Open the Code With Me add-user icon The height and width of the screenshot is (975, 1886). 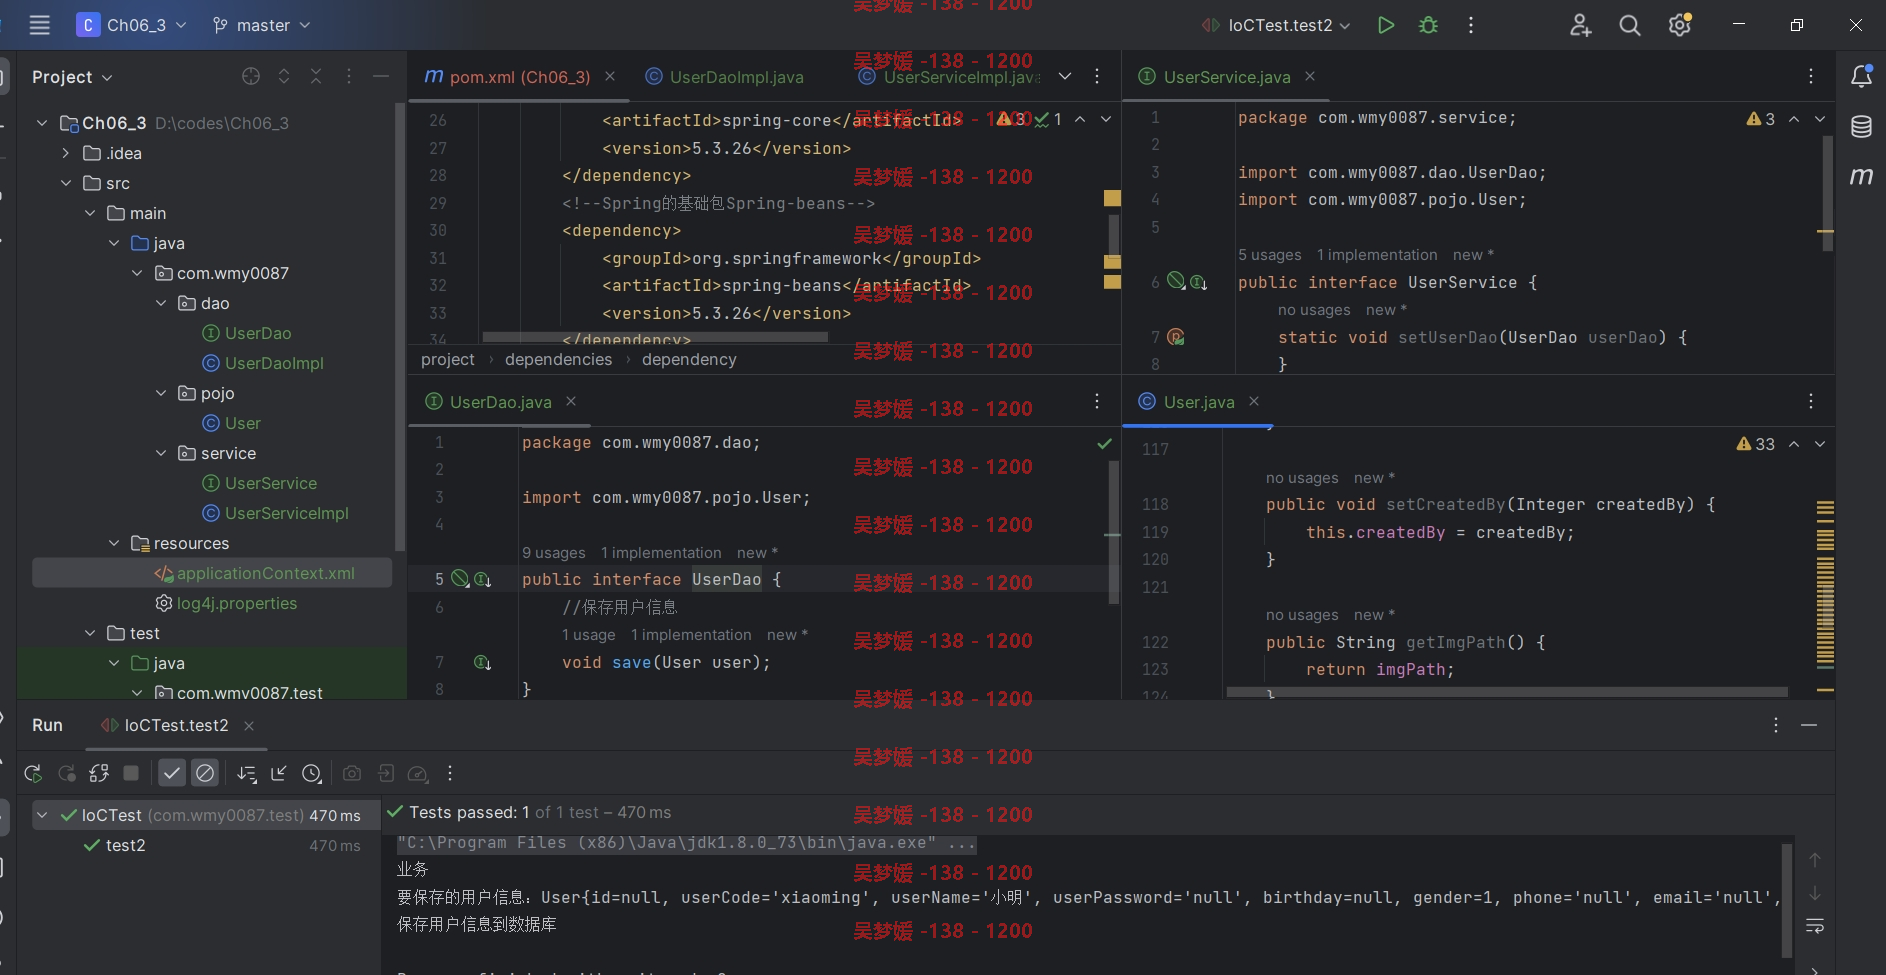point(1580,25)
